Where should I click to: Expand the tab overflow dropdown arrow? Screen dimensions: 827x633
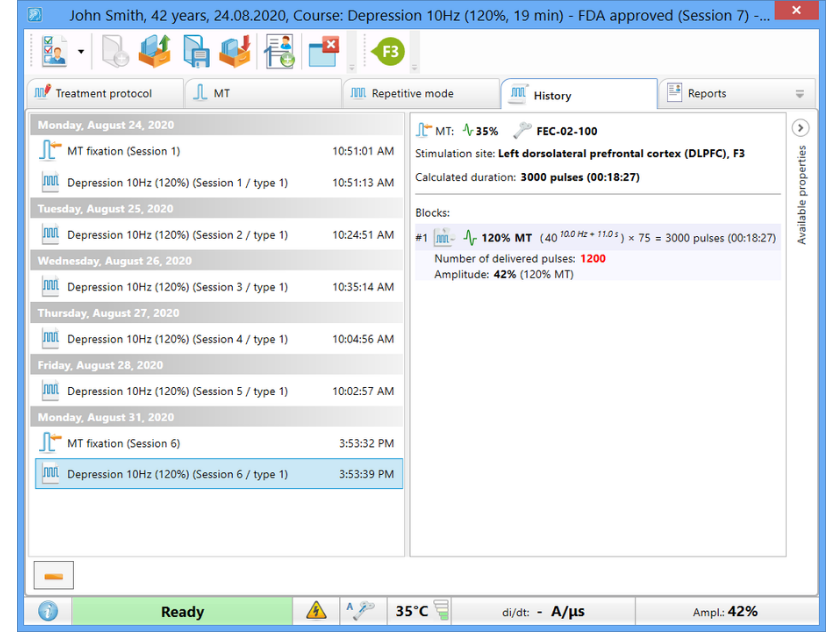coord(799,94)
